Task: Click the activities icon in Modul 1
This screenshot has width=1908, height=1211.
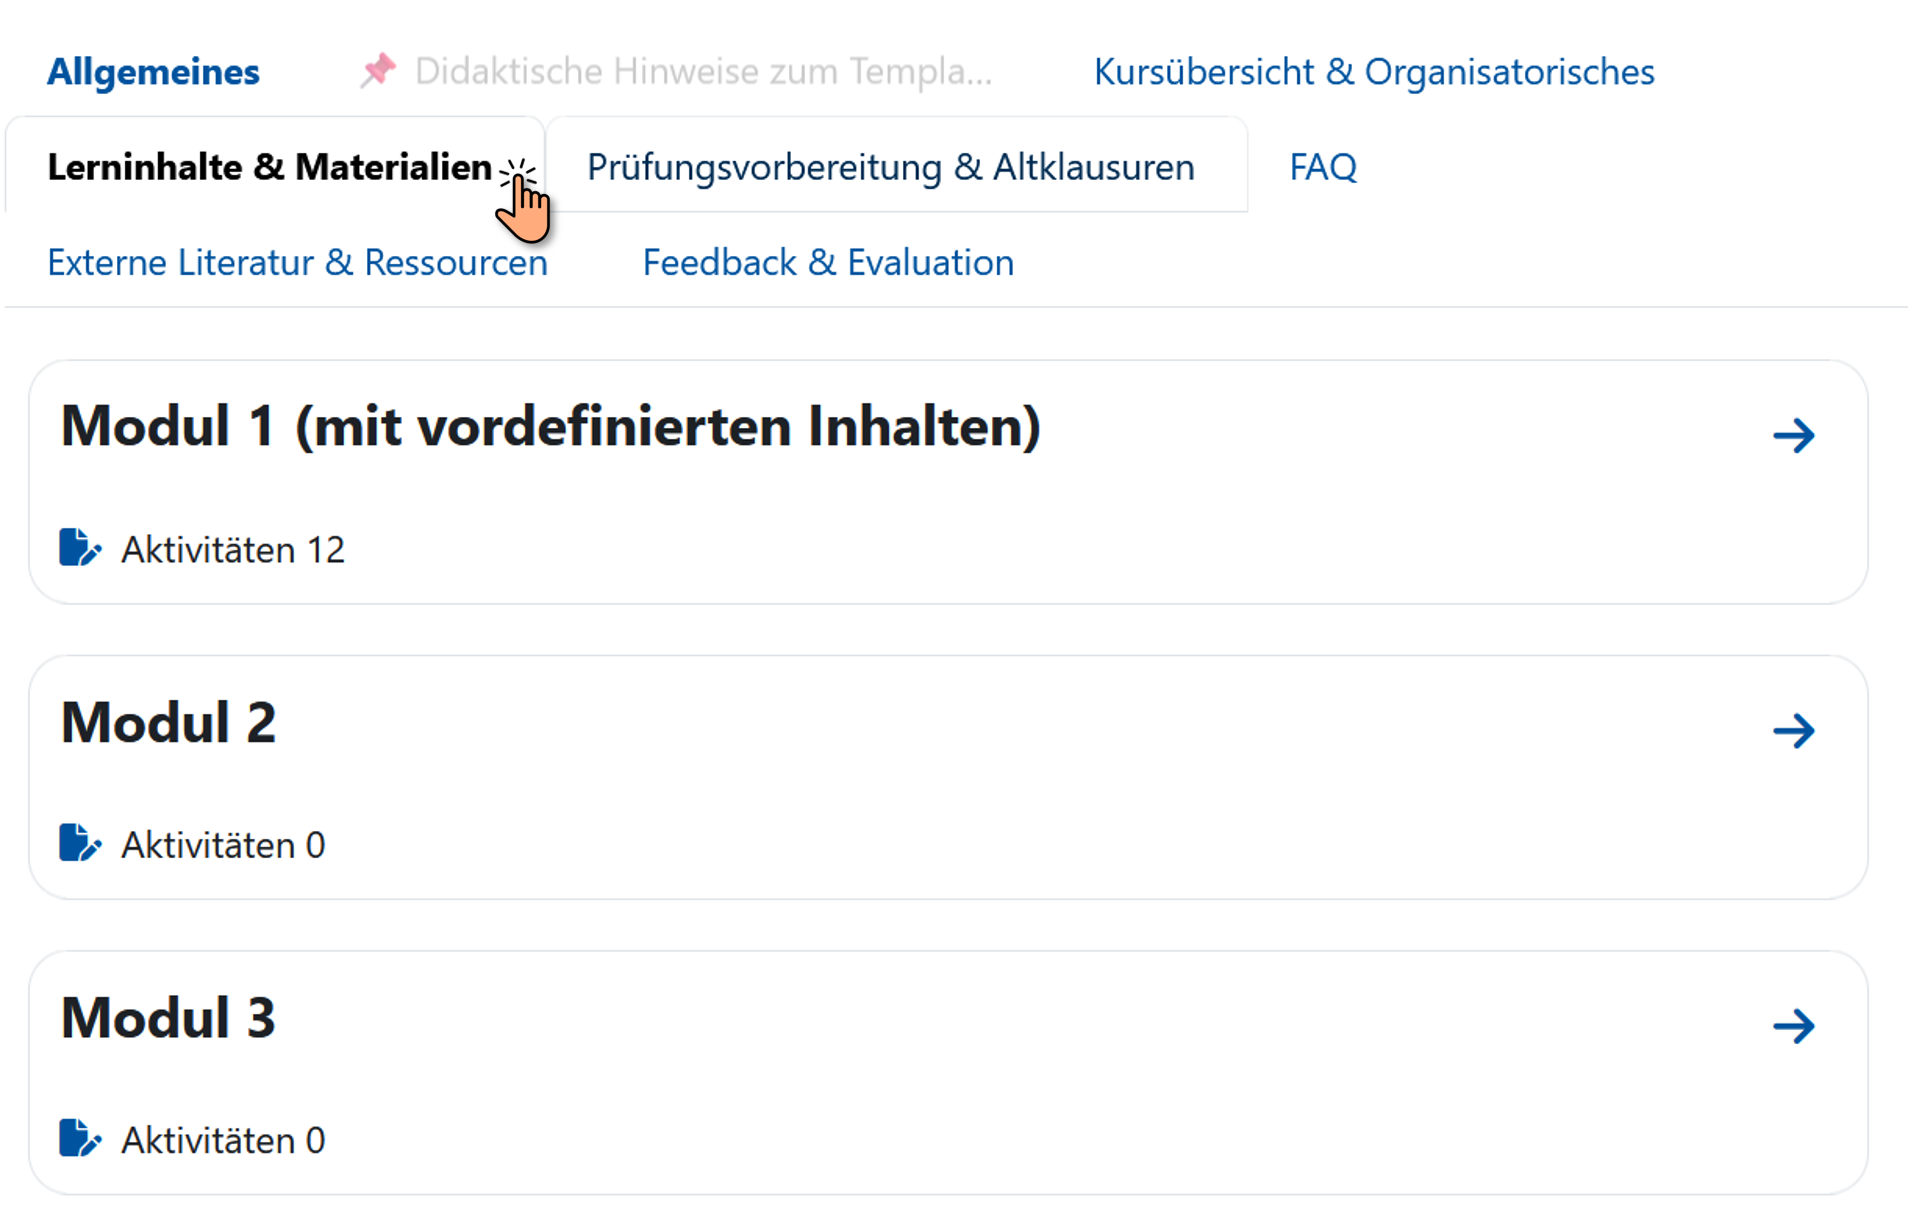Action: (79, 548)
